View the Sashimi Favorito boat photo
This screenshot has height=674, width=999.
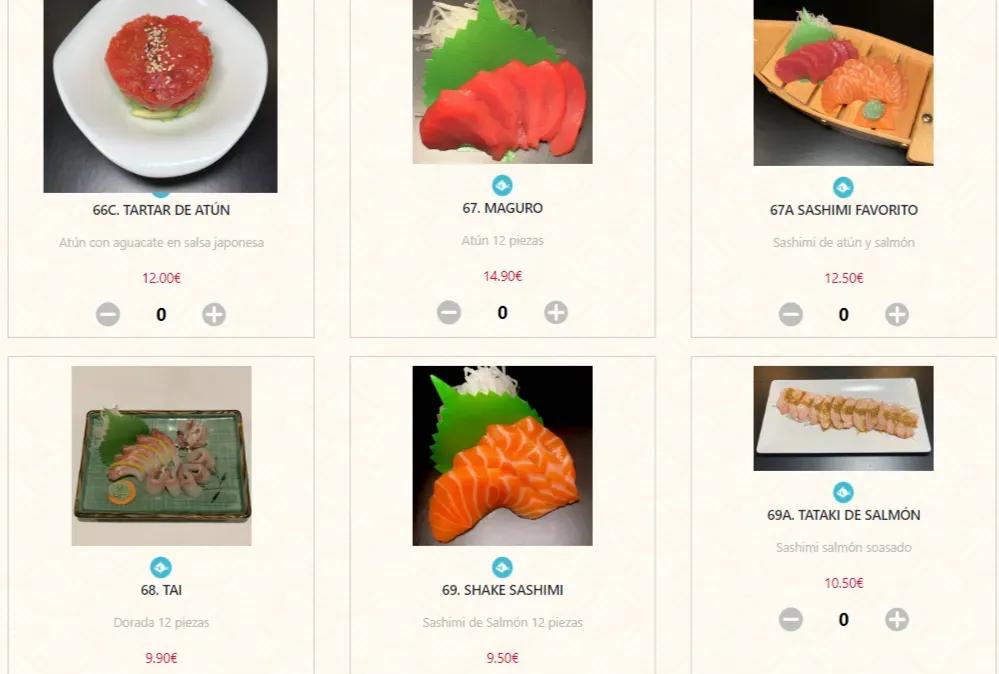click(x=844, y=83)
